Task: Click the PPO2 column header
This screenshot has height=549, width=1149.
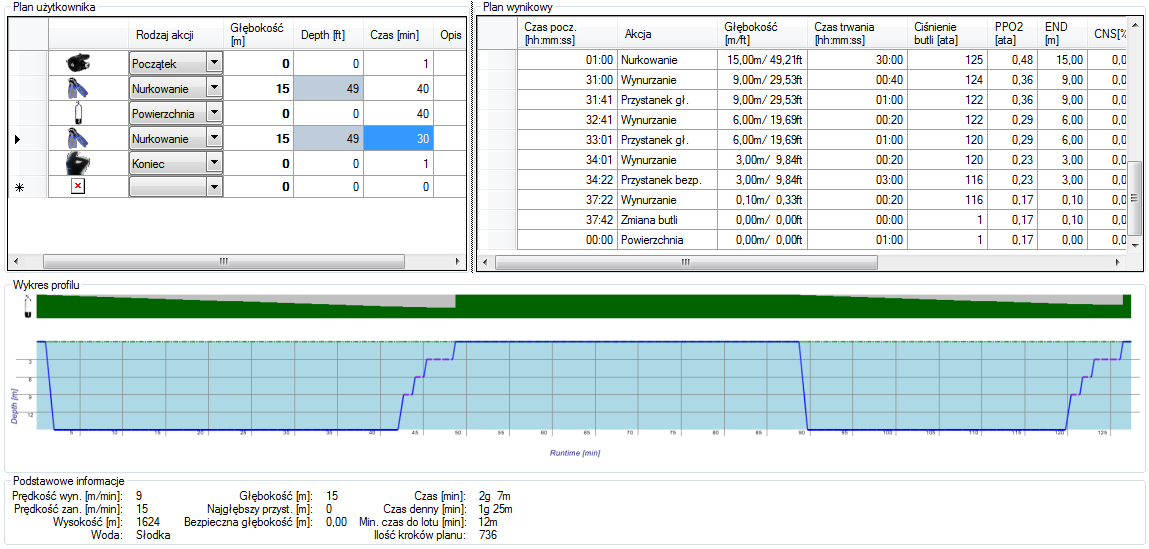Action: pos(1013,34)
